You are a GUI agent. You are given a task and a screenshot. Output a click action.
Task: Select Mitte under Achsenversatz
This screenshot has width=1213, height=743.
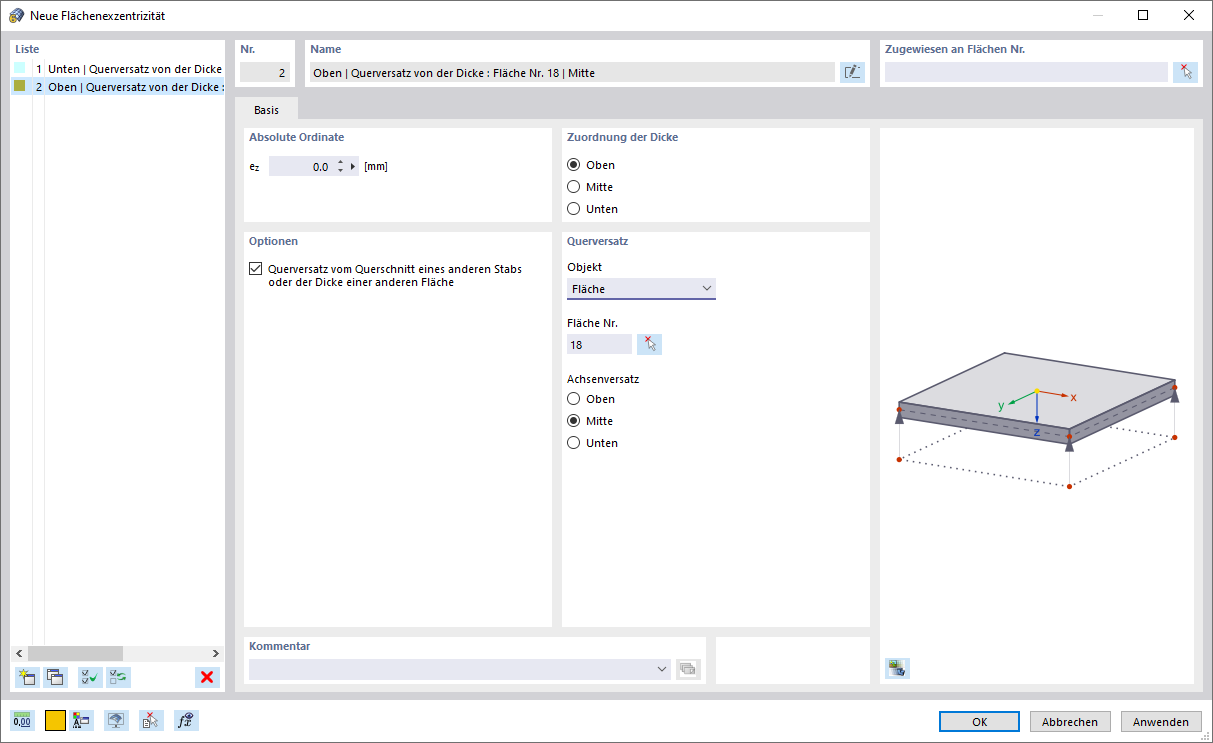click(574, 421)
